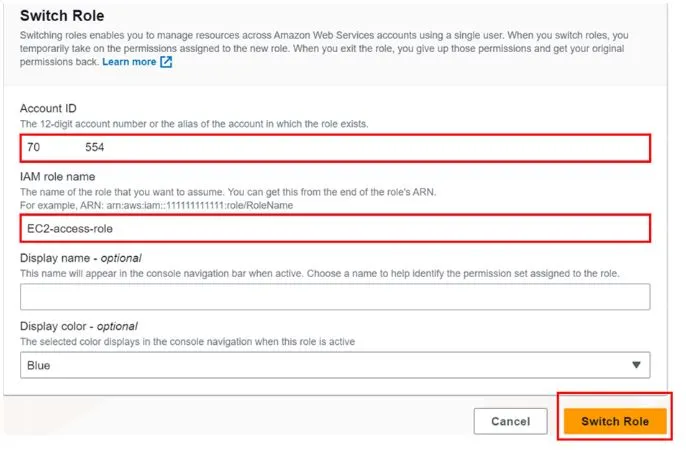
Task: Open the Display color dropdown showing Blue
Action: pyautogui.click(x=335, y=365)
